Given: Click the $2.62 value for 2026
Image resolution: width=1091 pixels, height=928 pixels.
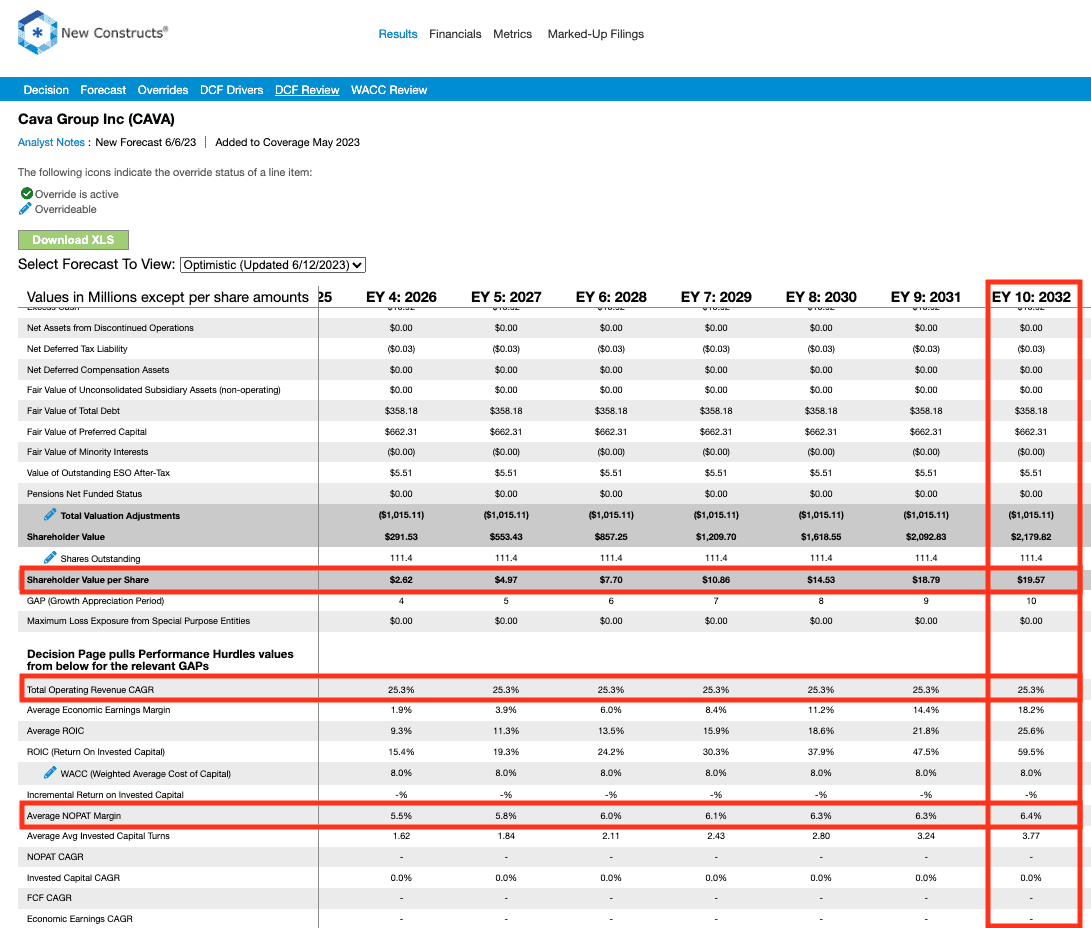Looking at the screenshot, I should pos(401,579).
